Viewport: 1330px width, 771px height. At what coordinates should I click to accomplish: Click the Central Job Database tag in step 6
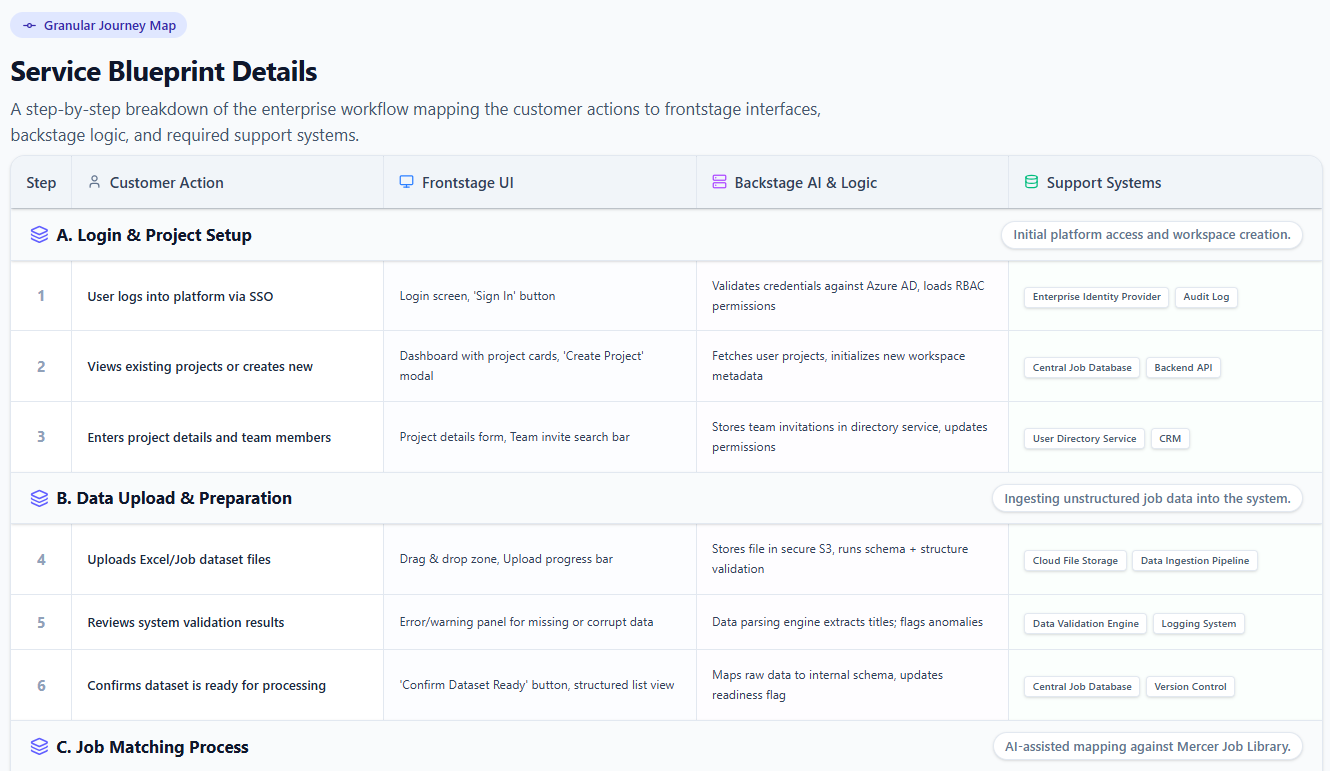[x=1082, y=687]
